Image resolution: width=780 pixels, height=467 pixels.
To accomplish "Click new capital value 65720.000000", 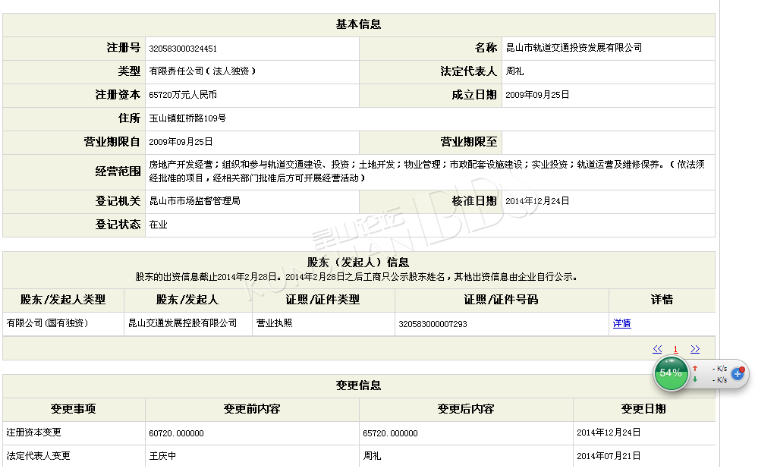I will coord(390,433).
